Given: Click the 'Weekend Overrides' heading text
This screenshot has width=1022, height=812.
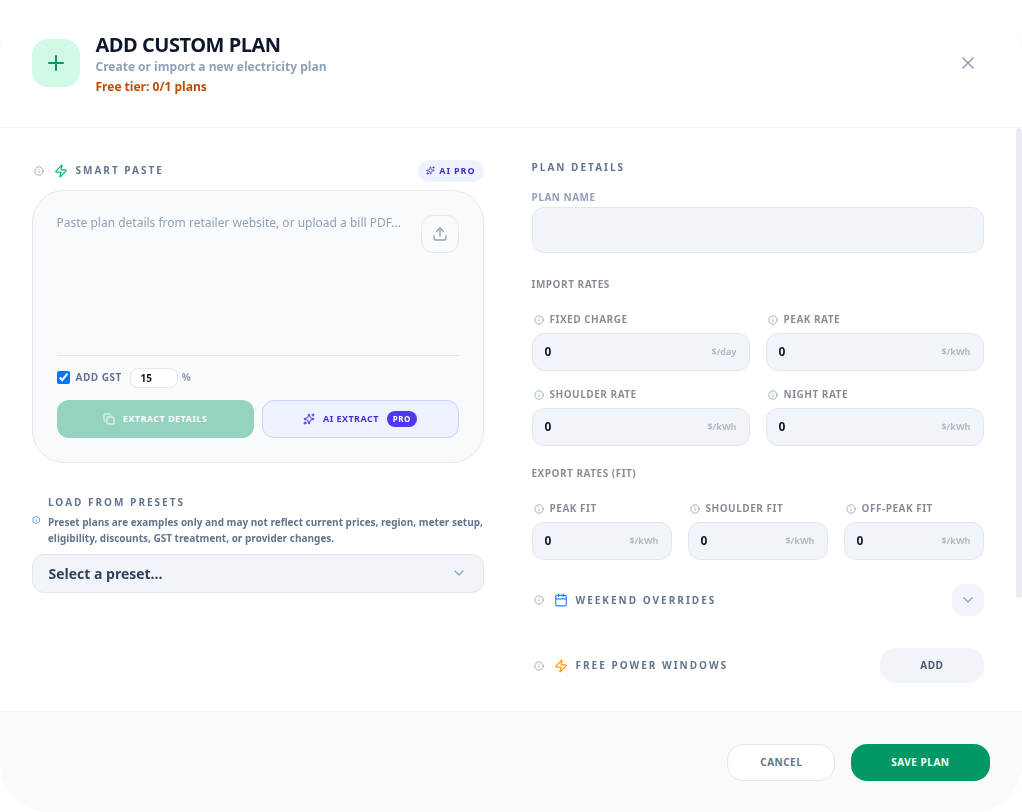Looking at the screenshot, I should (645, 600).
